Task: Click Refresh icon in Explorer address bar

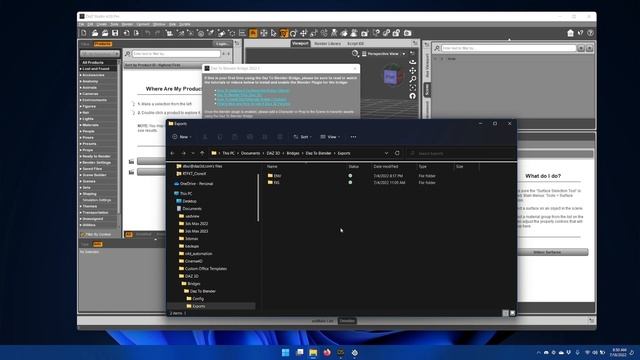Action: pos(397,153)
